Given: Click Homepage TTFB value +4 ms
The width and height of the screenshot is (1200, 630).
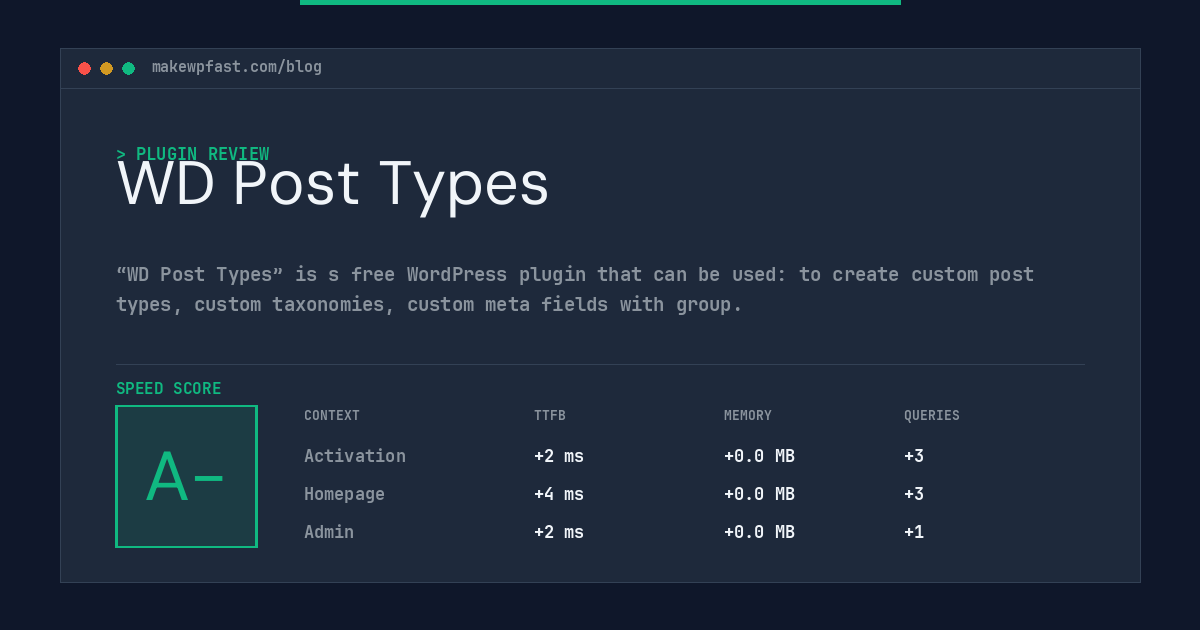Looking at the screenshot, I should tap(559, 494).
